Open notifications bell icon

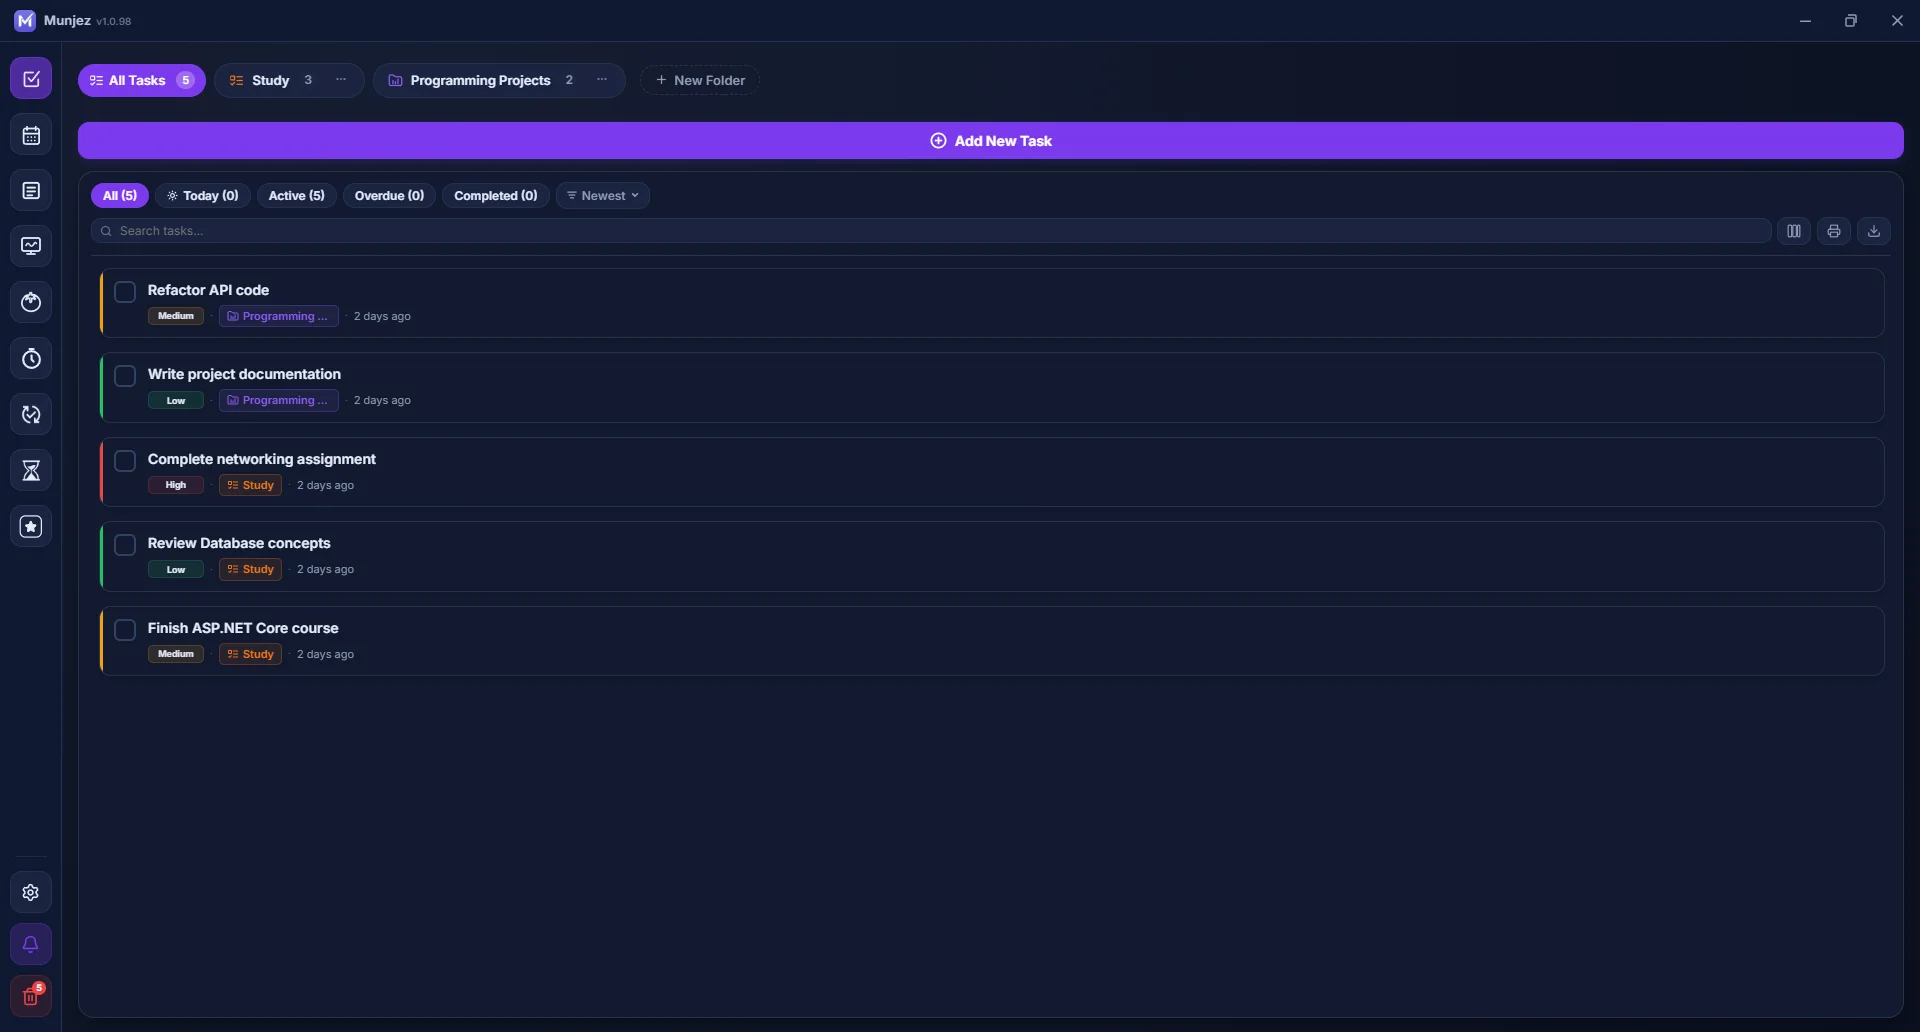point(31,944)
